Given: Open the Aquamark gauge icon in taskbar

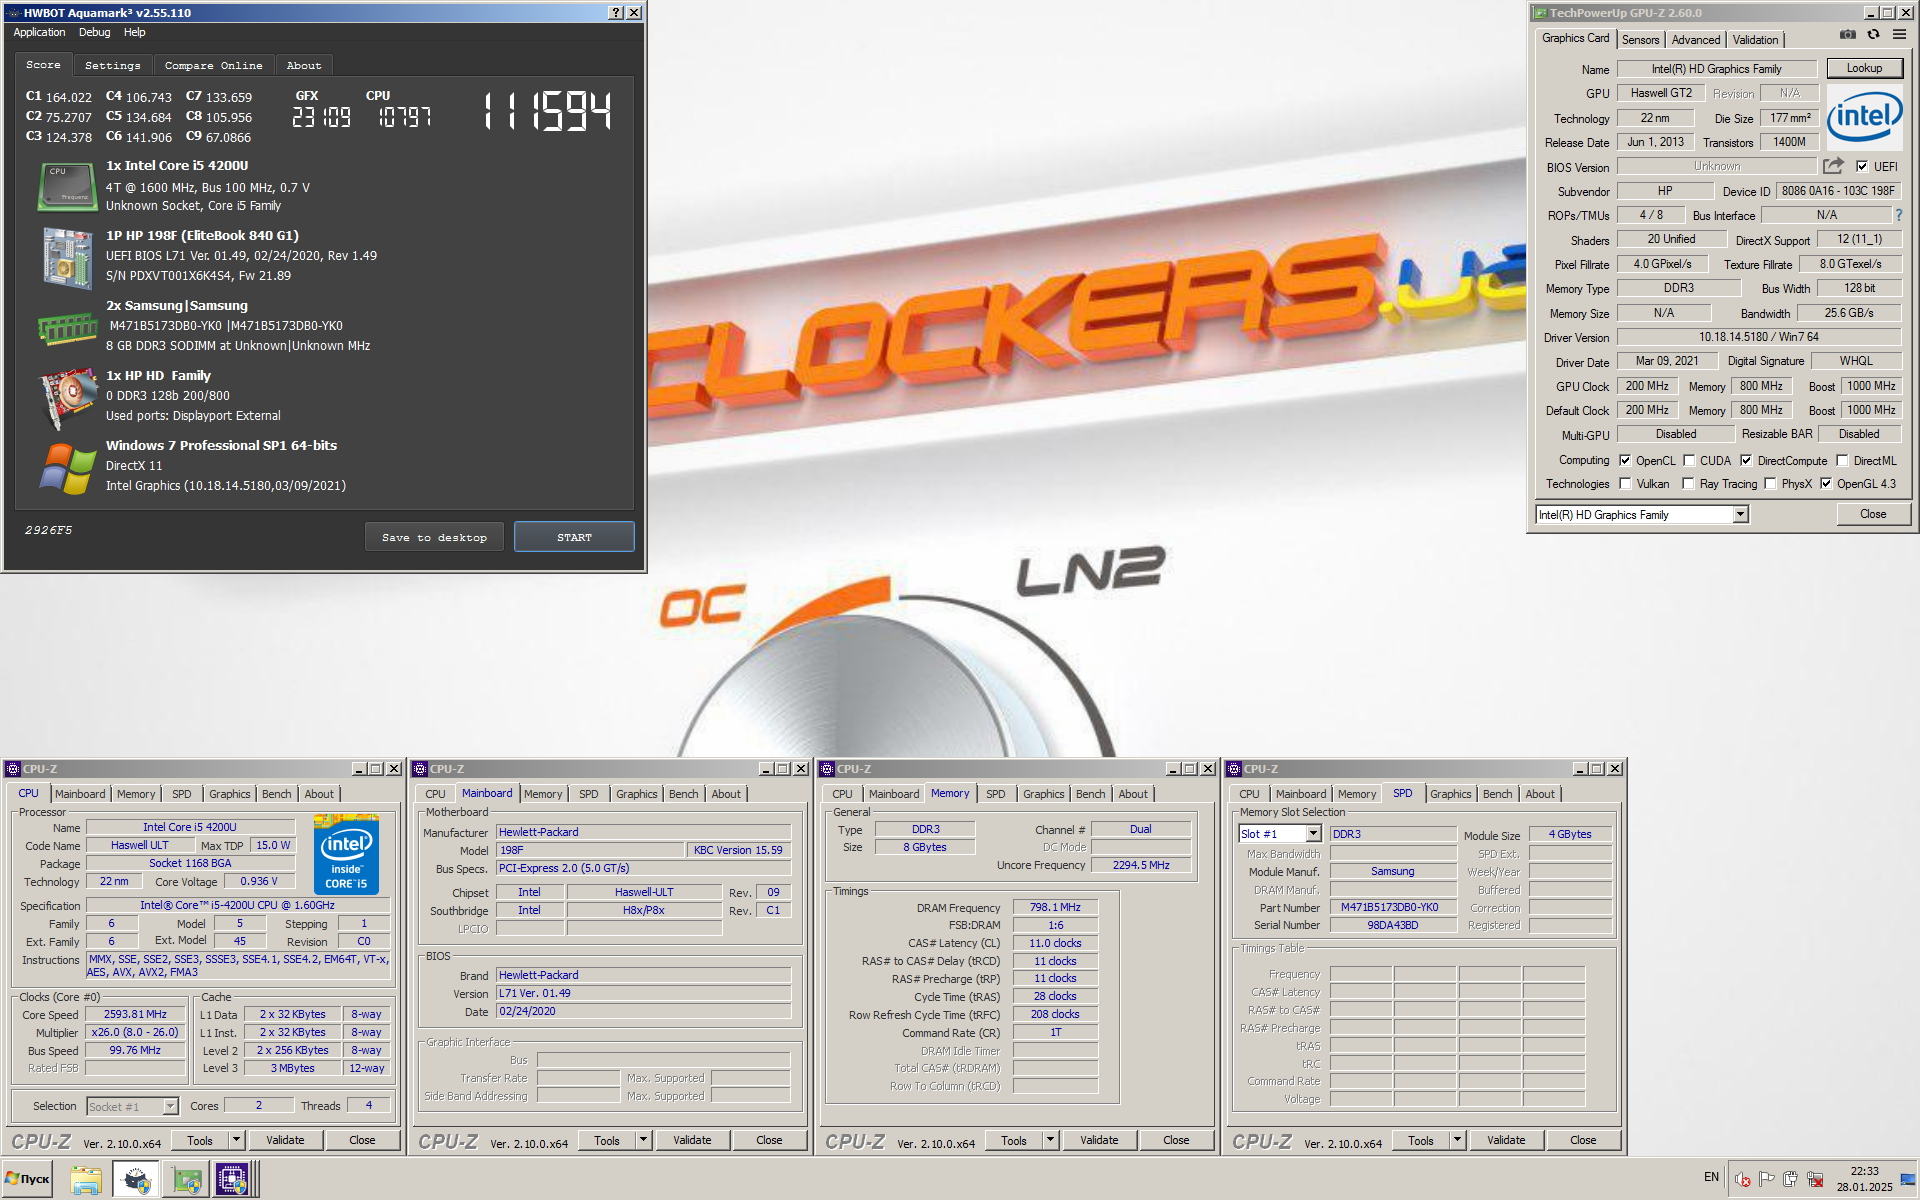Looking at the screenshot, I should pos(135,1180).
